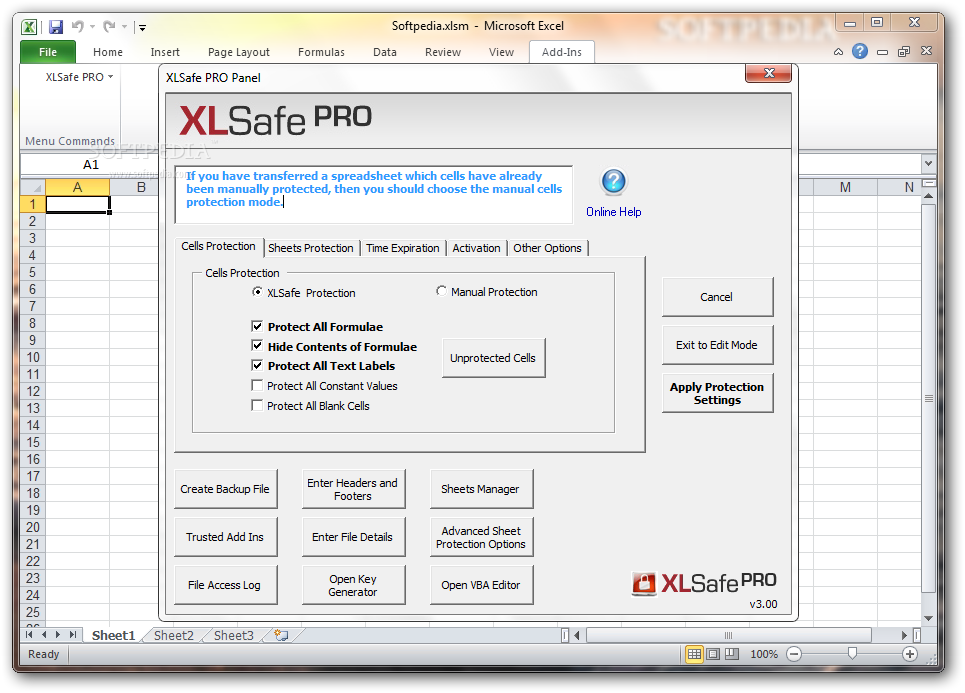Uncheck Hide Contents of Formulae
Image resolution: width=965 pixels, height=693 pixels.
pyautogui.click(x=257, y=345)
